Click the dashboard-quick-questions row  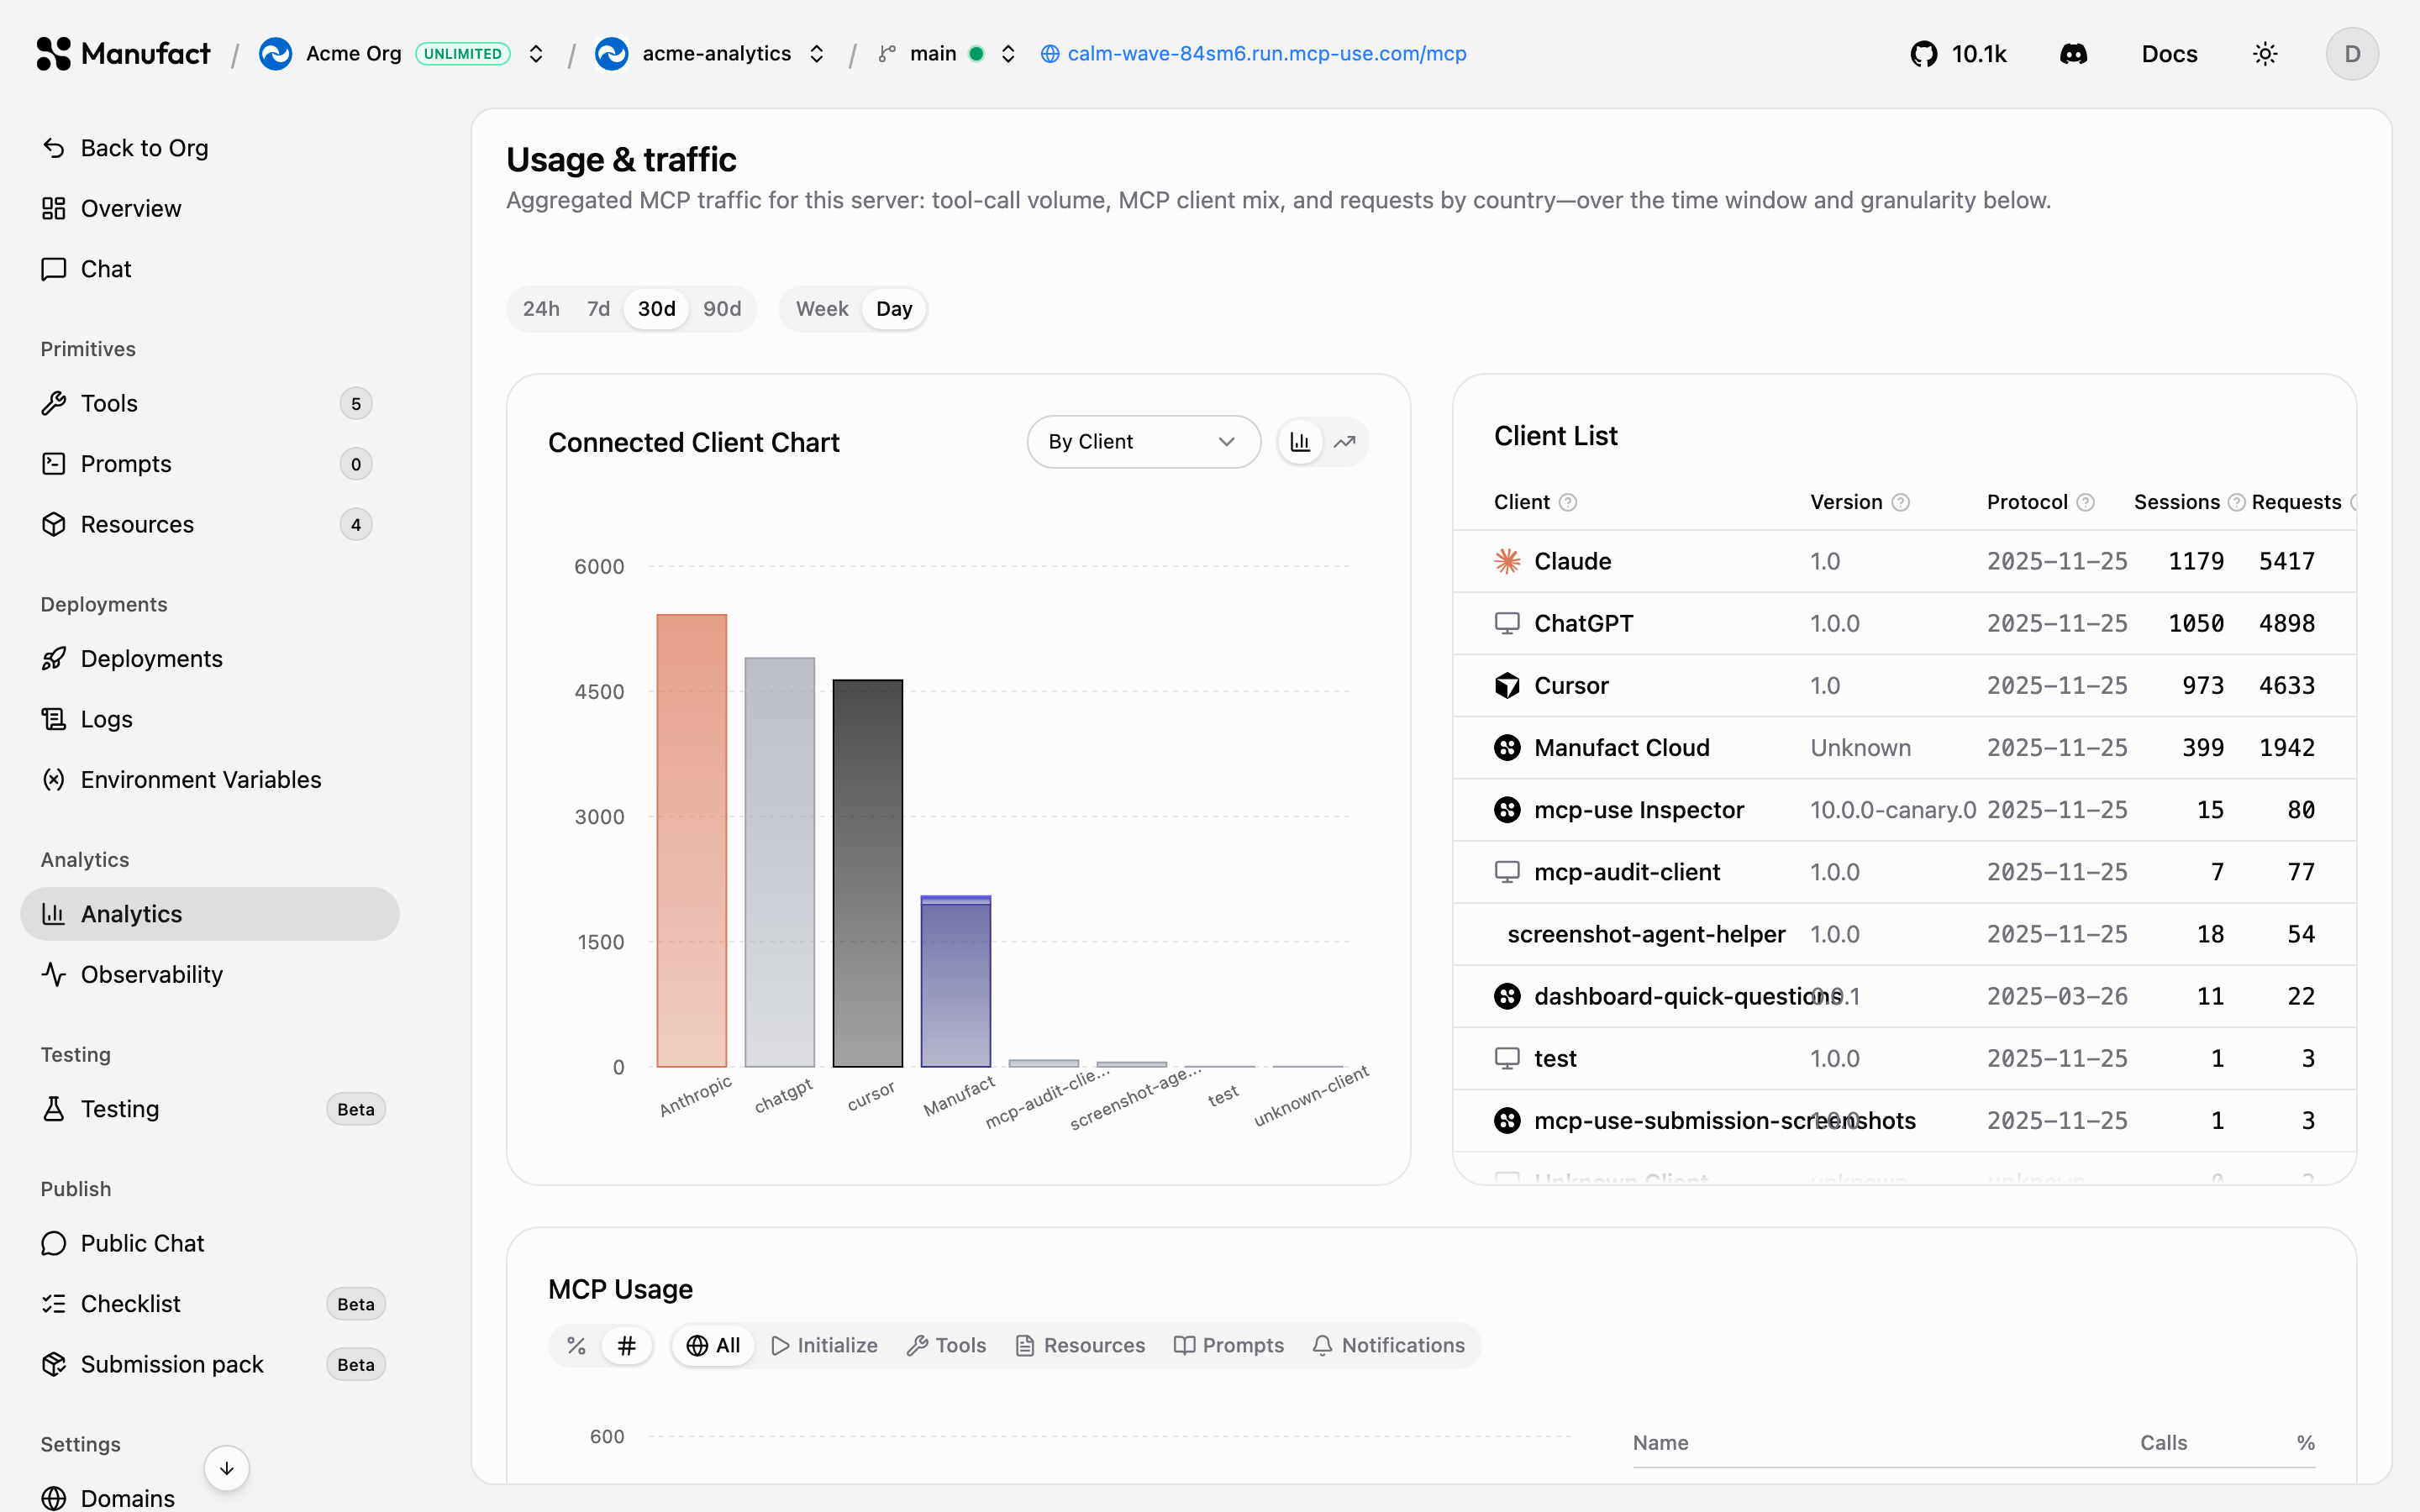(x=1904, y=996)
